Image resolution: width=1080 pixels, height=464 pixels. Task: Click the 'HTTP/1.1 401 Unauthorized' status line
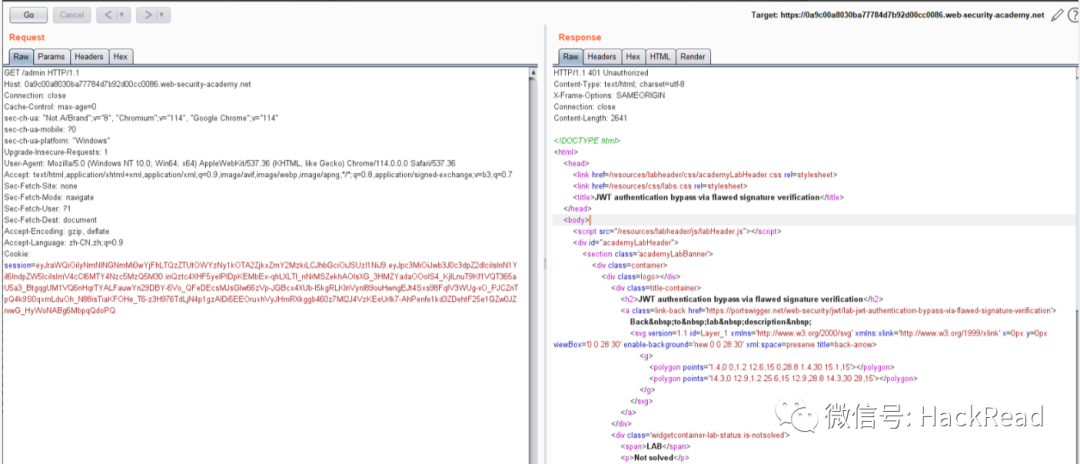601,72
